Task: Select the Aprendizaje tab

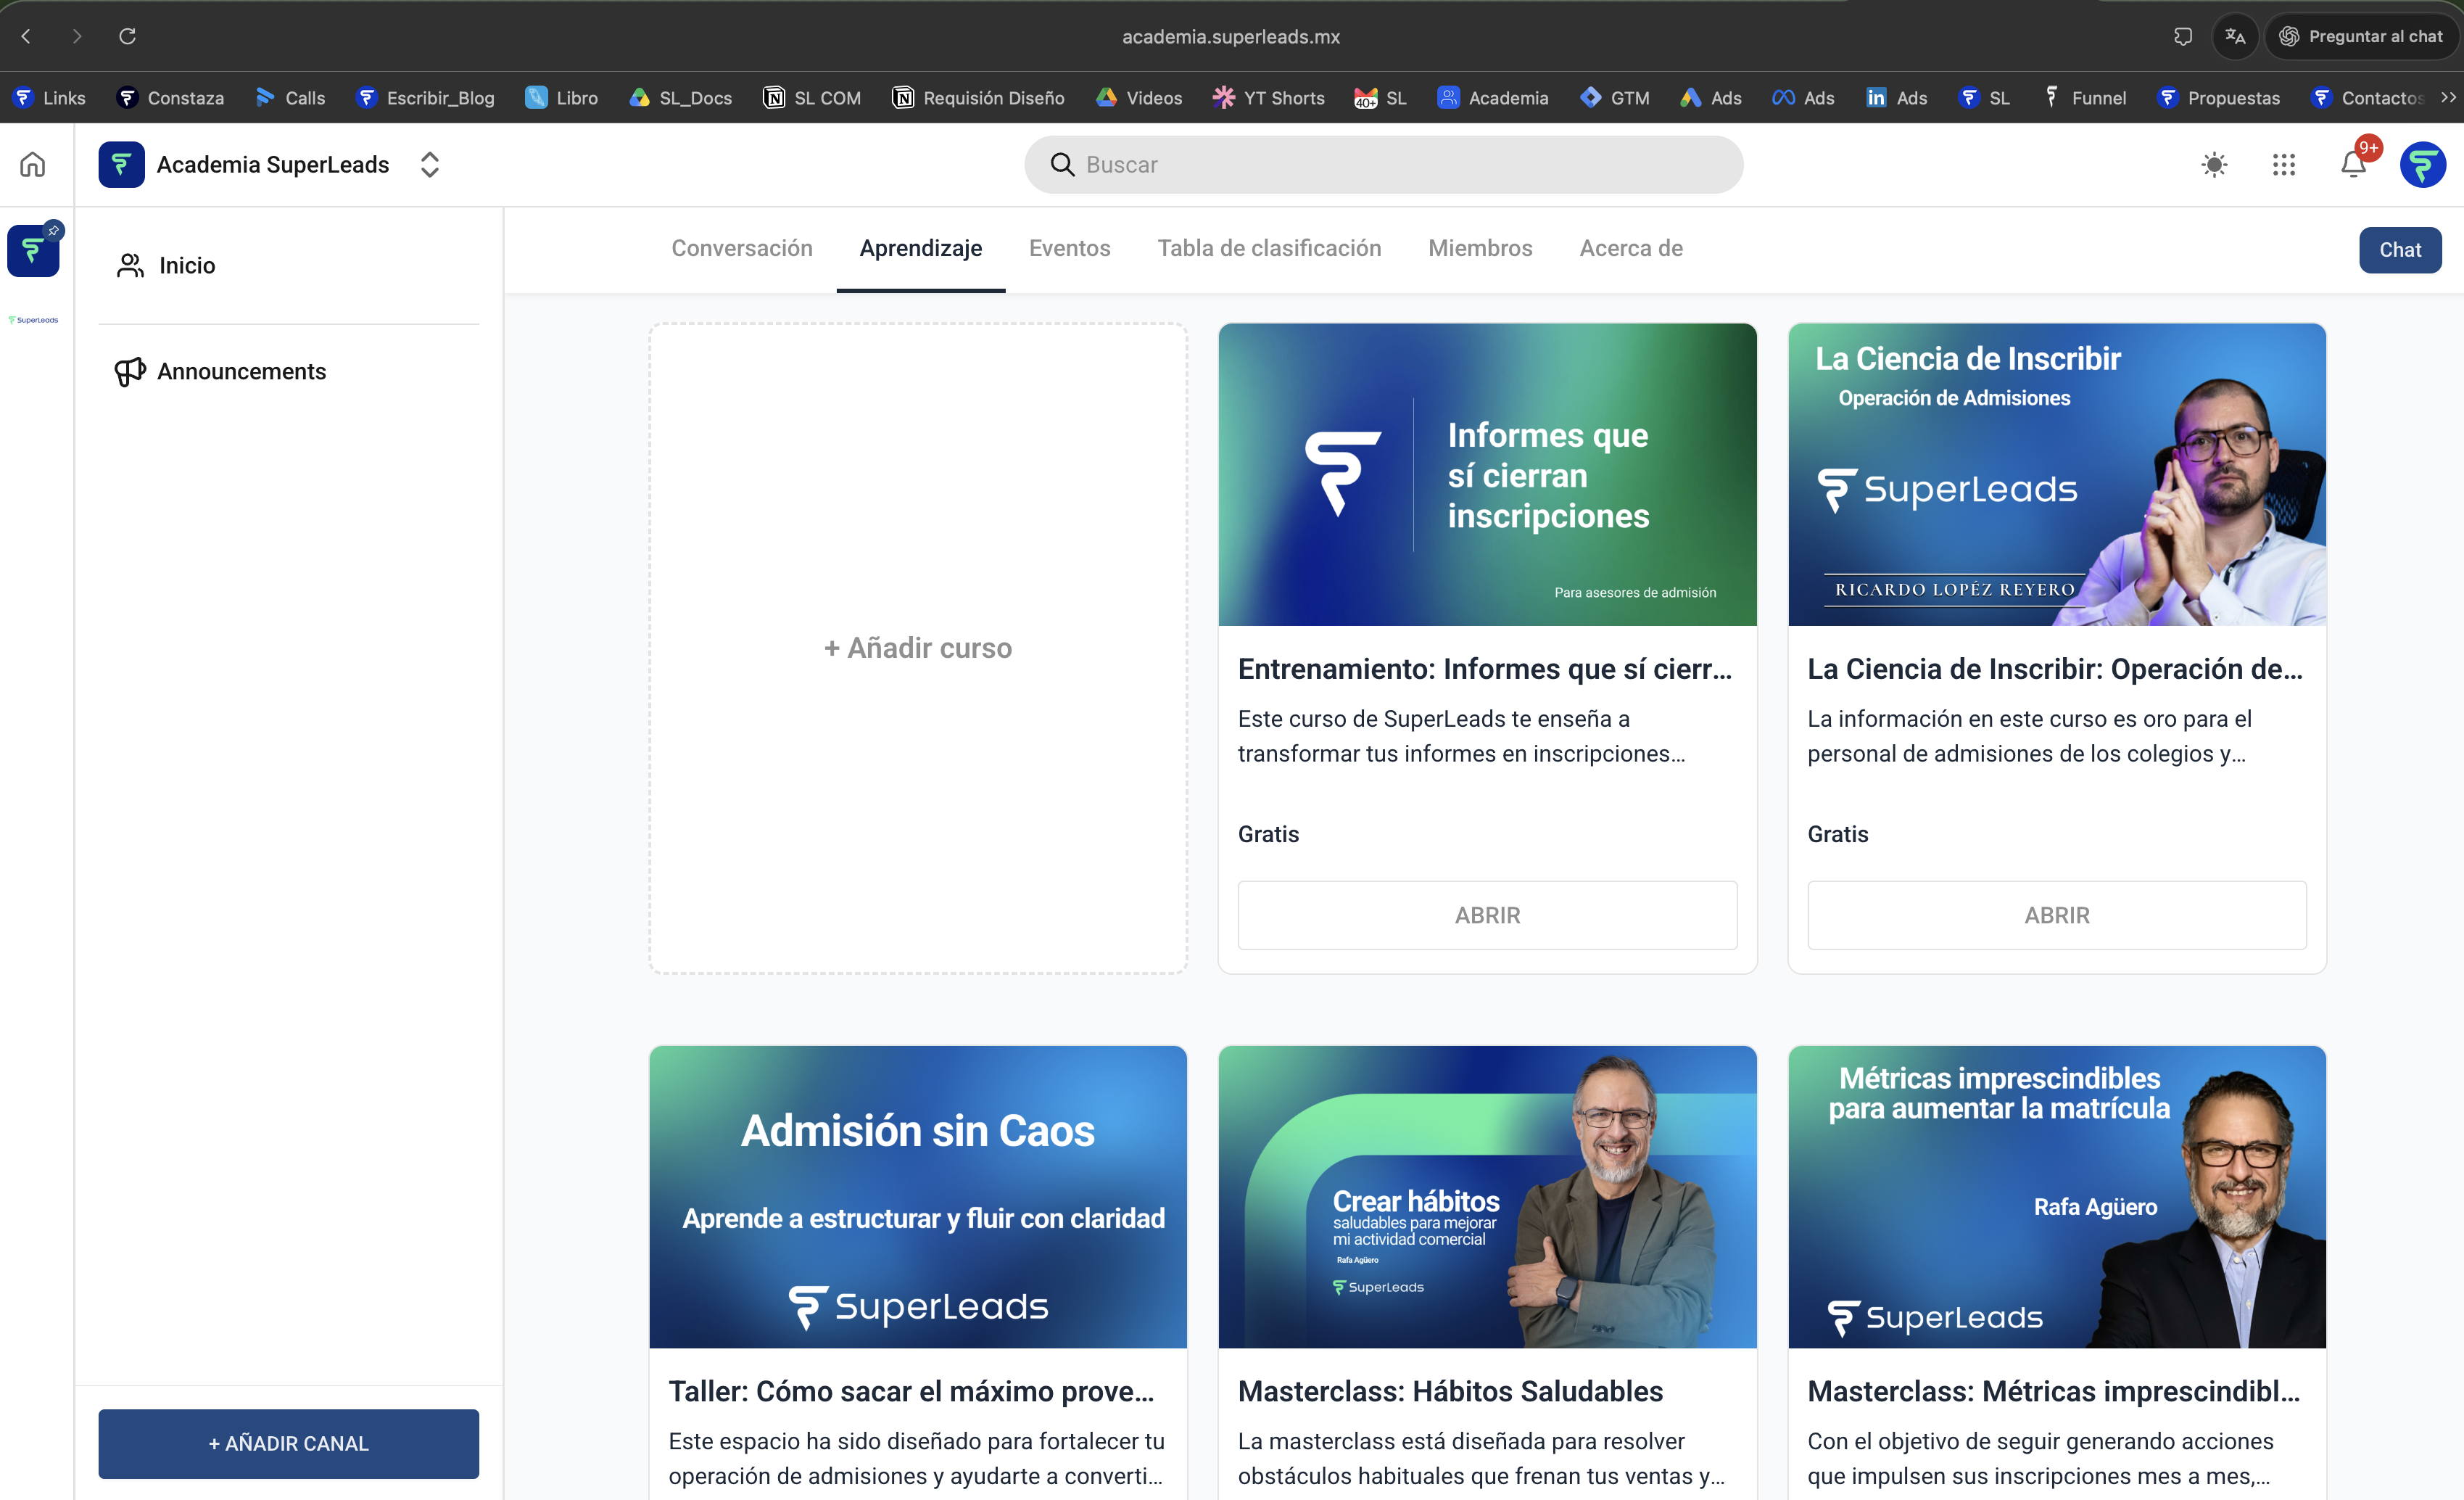Action: click(x=921, y=248)
